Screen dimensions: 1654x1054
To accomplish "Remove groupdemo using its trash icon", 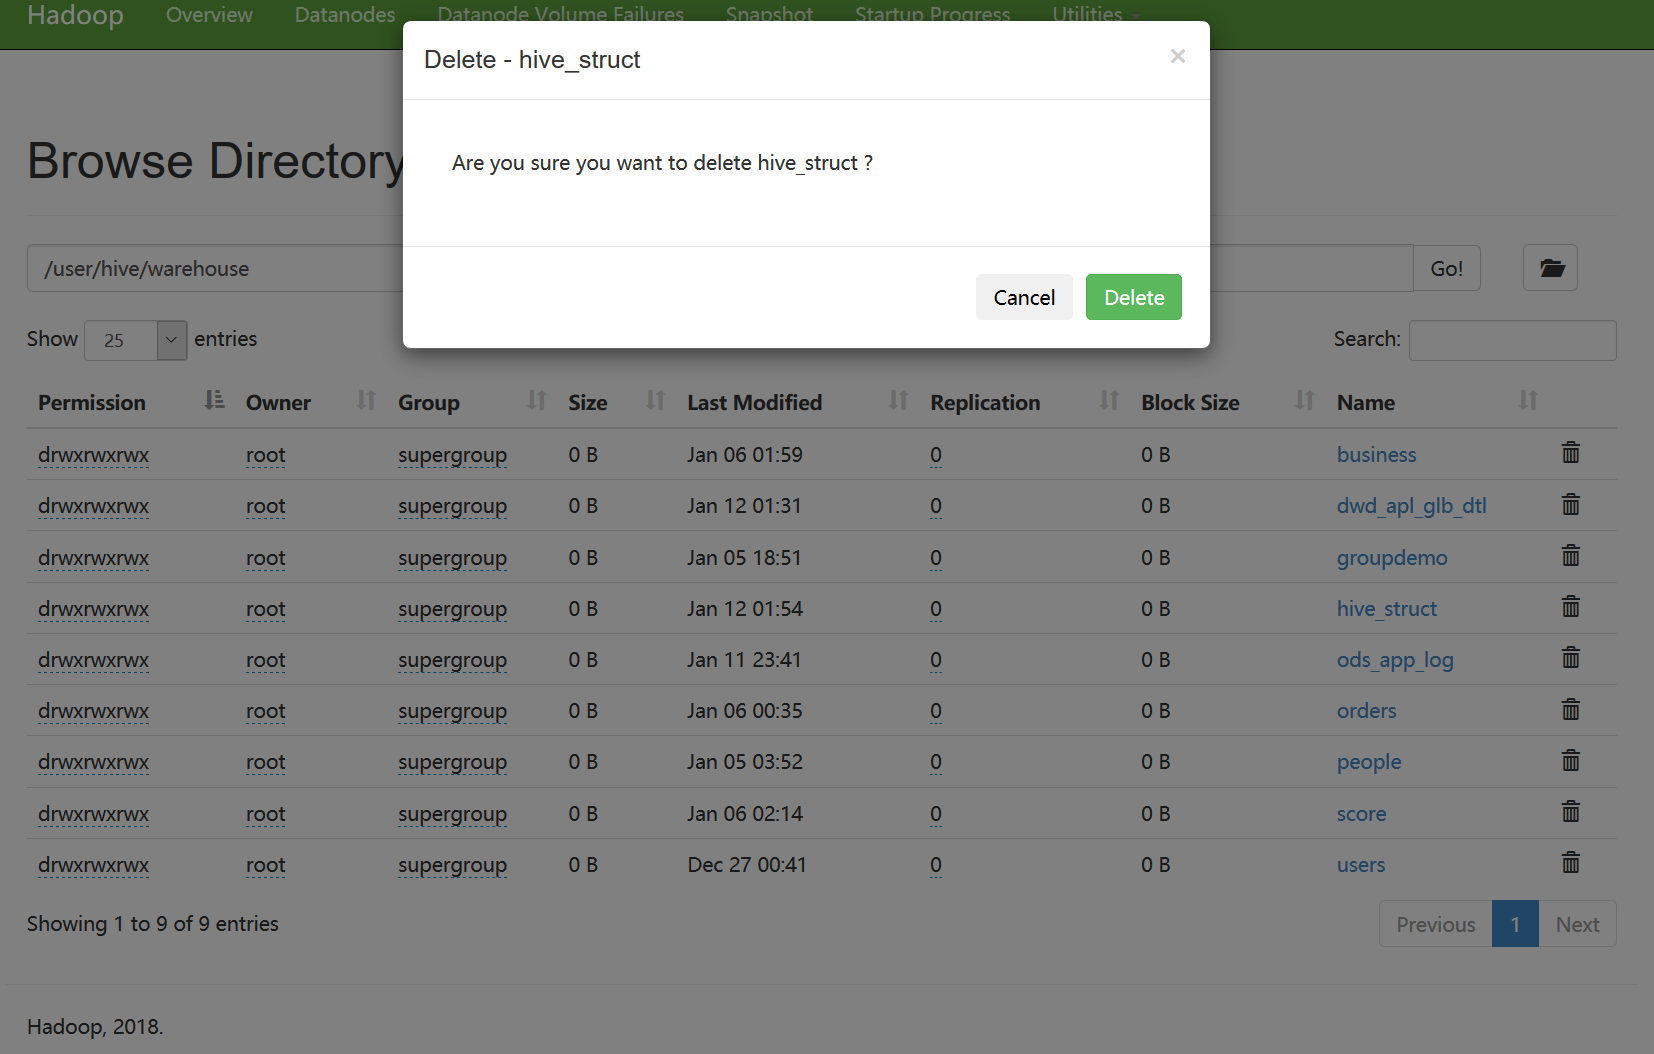I will click(1570, 556).
